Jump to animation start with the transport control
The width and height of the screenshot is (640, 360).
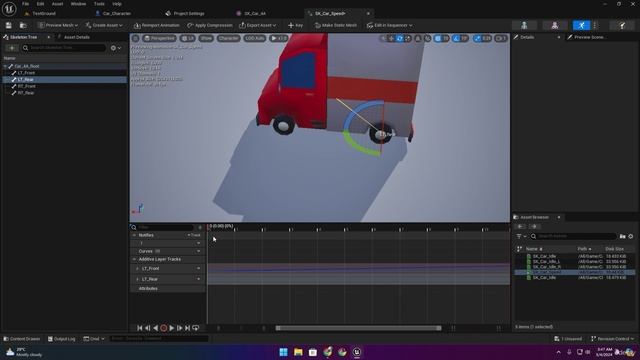[x=140, y=328]
